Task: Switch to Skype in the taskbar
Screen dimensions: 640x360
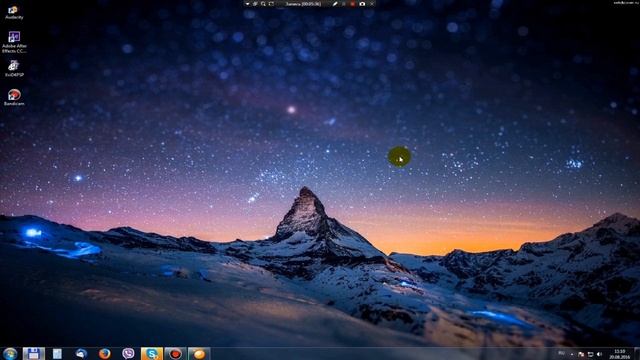Action: pyautogui.click(x=152, y=353)
